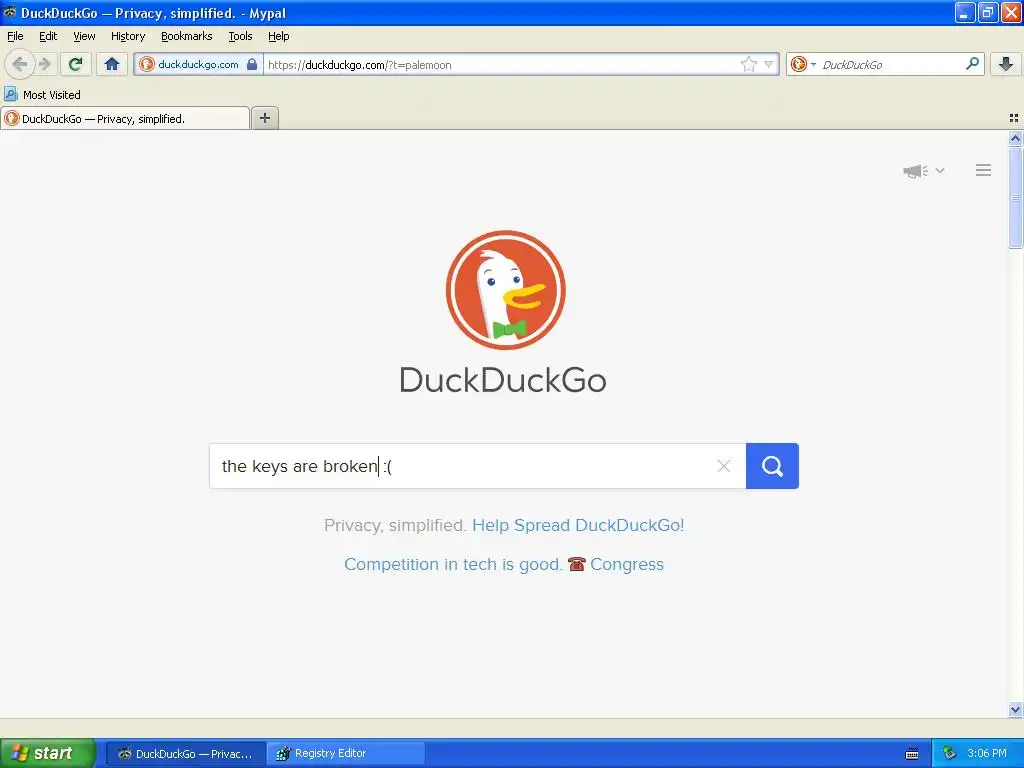Go forward using the forward arrow
This screenshot has height=768, width=1024.
coord(44,64)
